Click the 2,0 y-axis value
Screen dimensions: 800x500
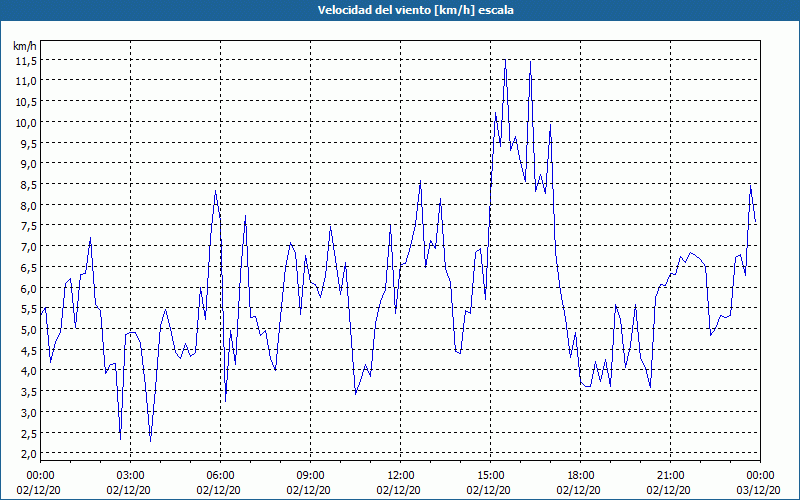28,454
